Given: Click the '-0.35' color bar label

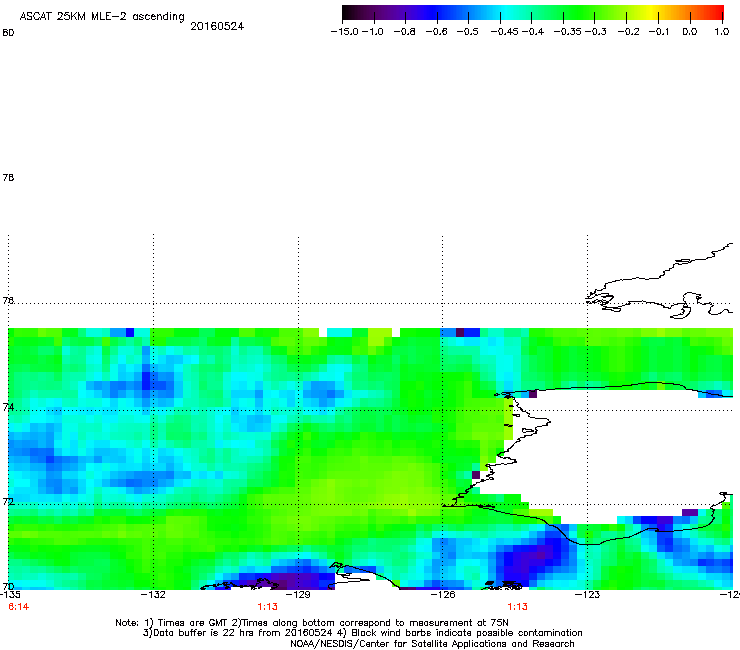Looking at the screenshot, I should [568, 32].
